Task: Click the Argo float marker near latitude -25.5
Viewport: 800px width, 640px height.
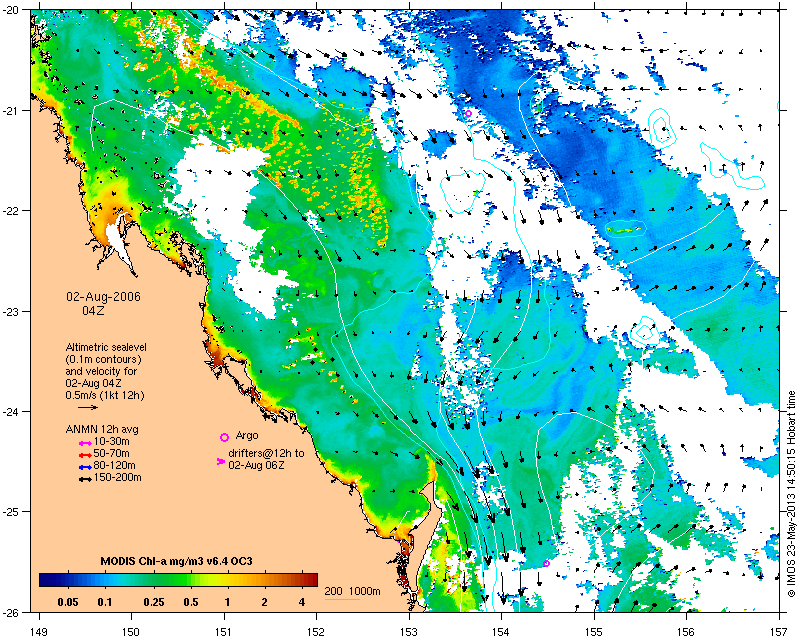Action: [x=546, y=563]
